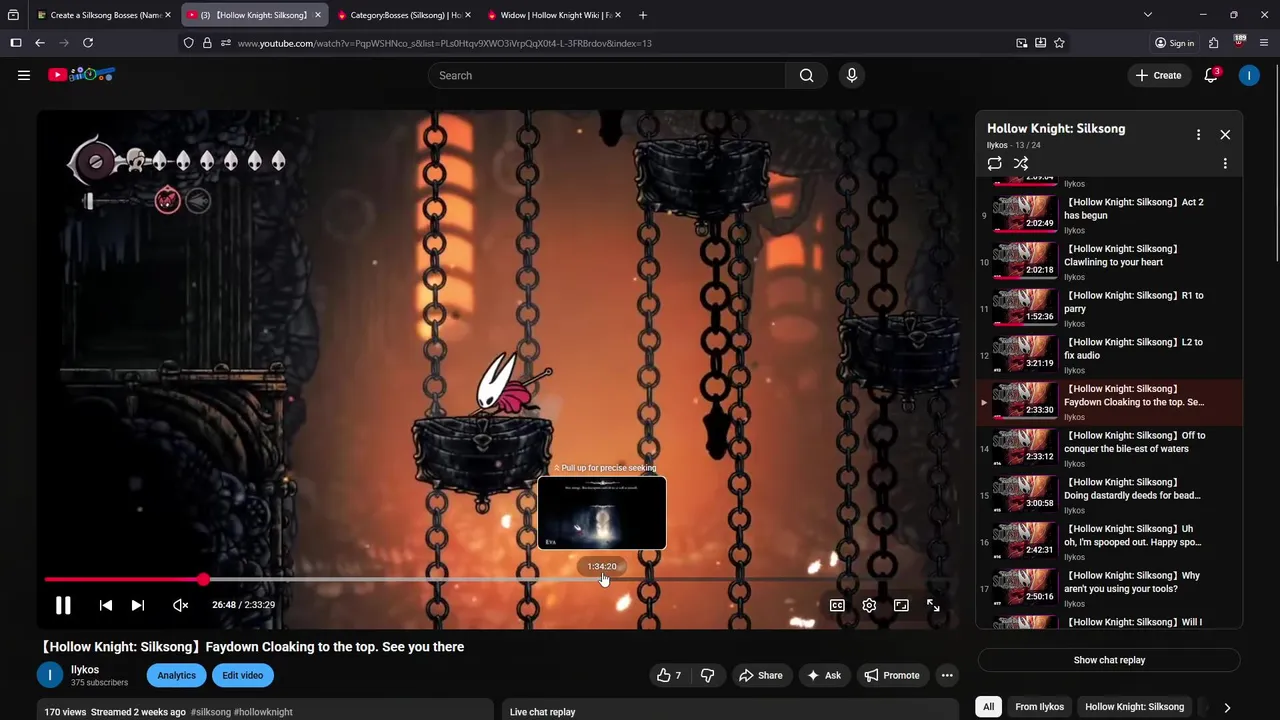This screenshot has height=720, width=1280.
Task: Open browser extensions puzzle icon
Action: click(1213, 43)
